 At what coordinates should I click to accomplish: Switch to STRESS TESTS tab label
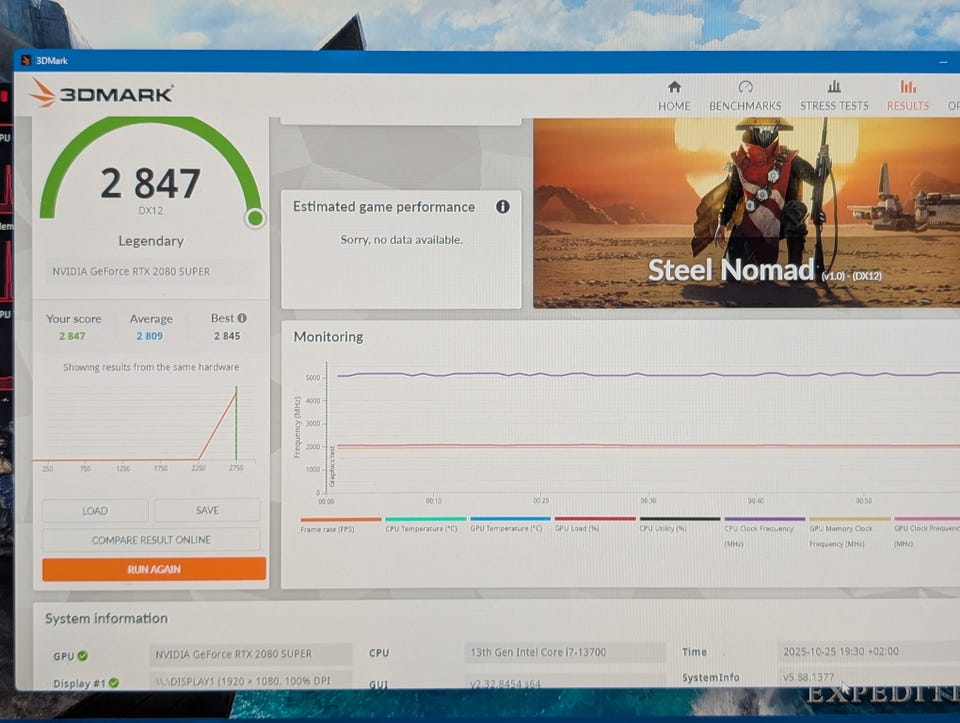pos(834,106)
